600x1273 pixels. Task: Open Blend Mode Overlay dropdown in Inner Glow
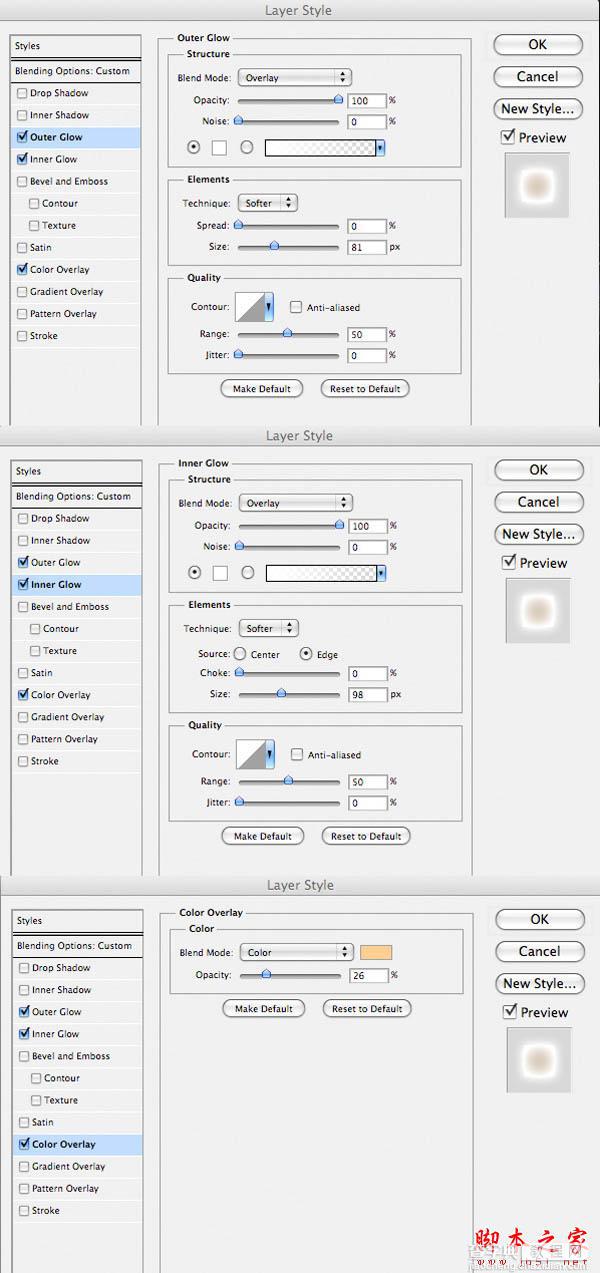pyautogui.click(x=295, y=503)
